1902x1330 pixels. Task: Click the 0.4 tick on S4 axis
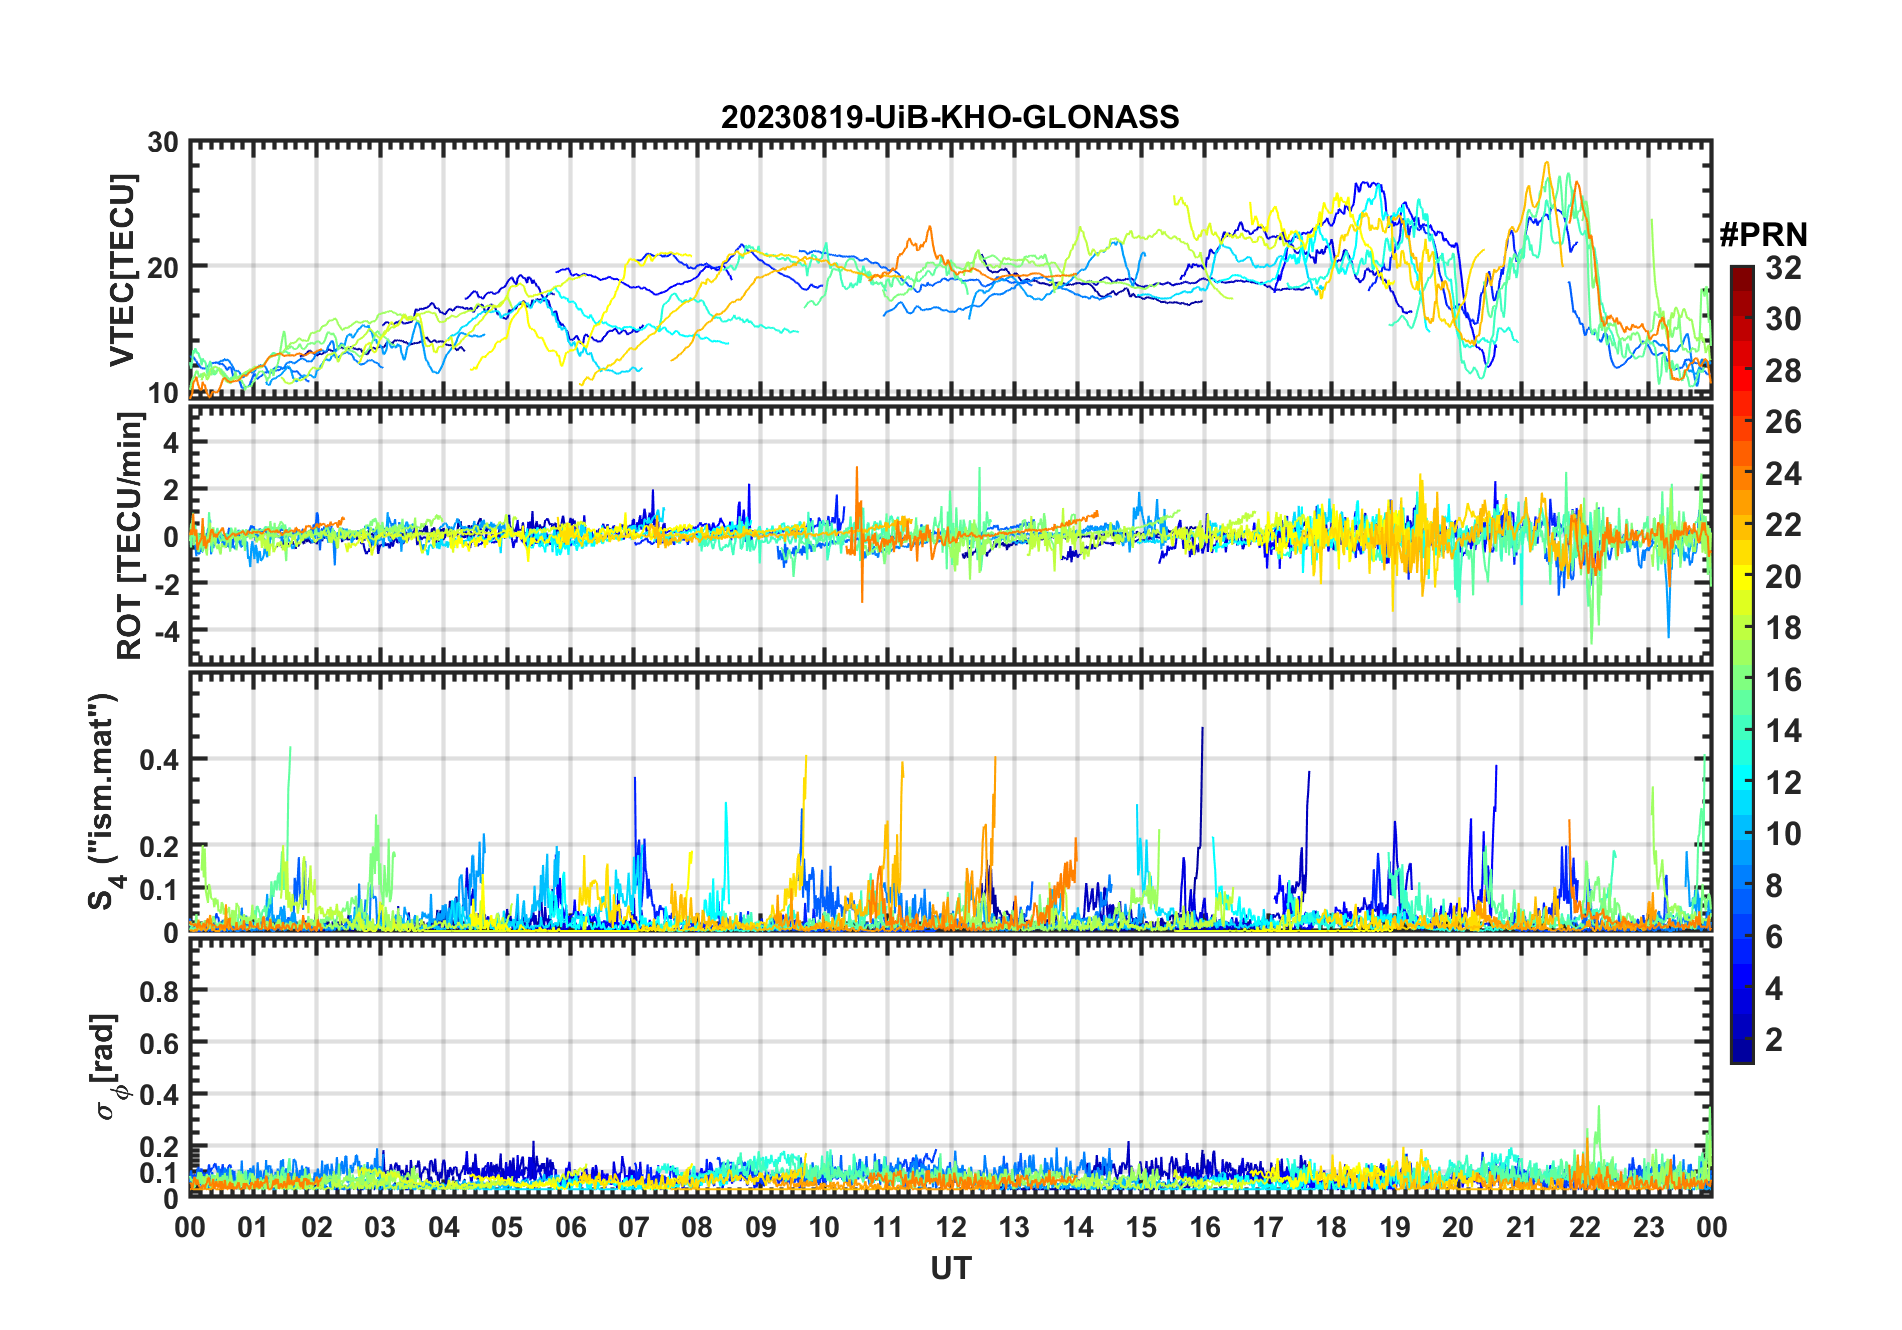click(x=159, y=760)
